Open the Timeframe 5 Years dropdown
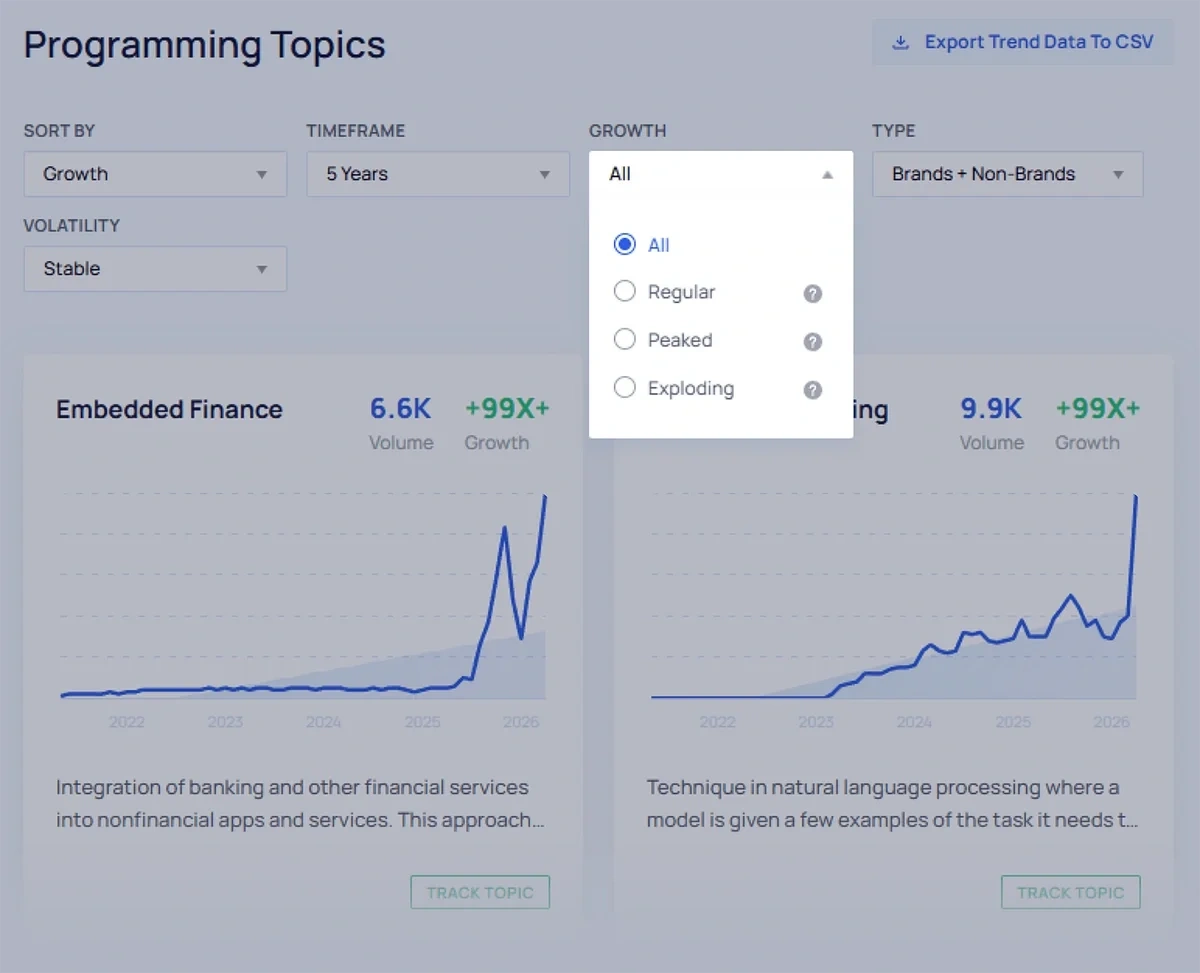 point(437,174)
